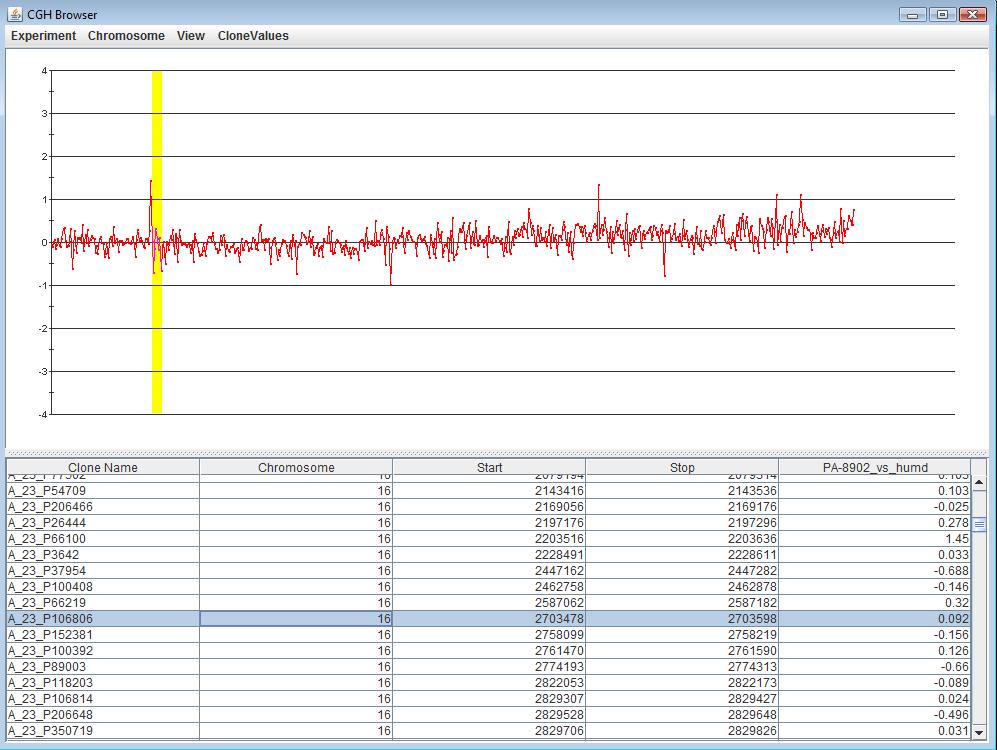
Task: Open the CloneValues menu
Action: (x=253, y=35)
